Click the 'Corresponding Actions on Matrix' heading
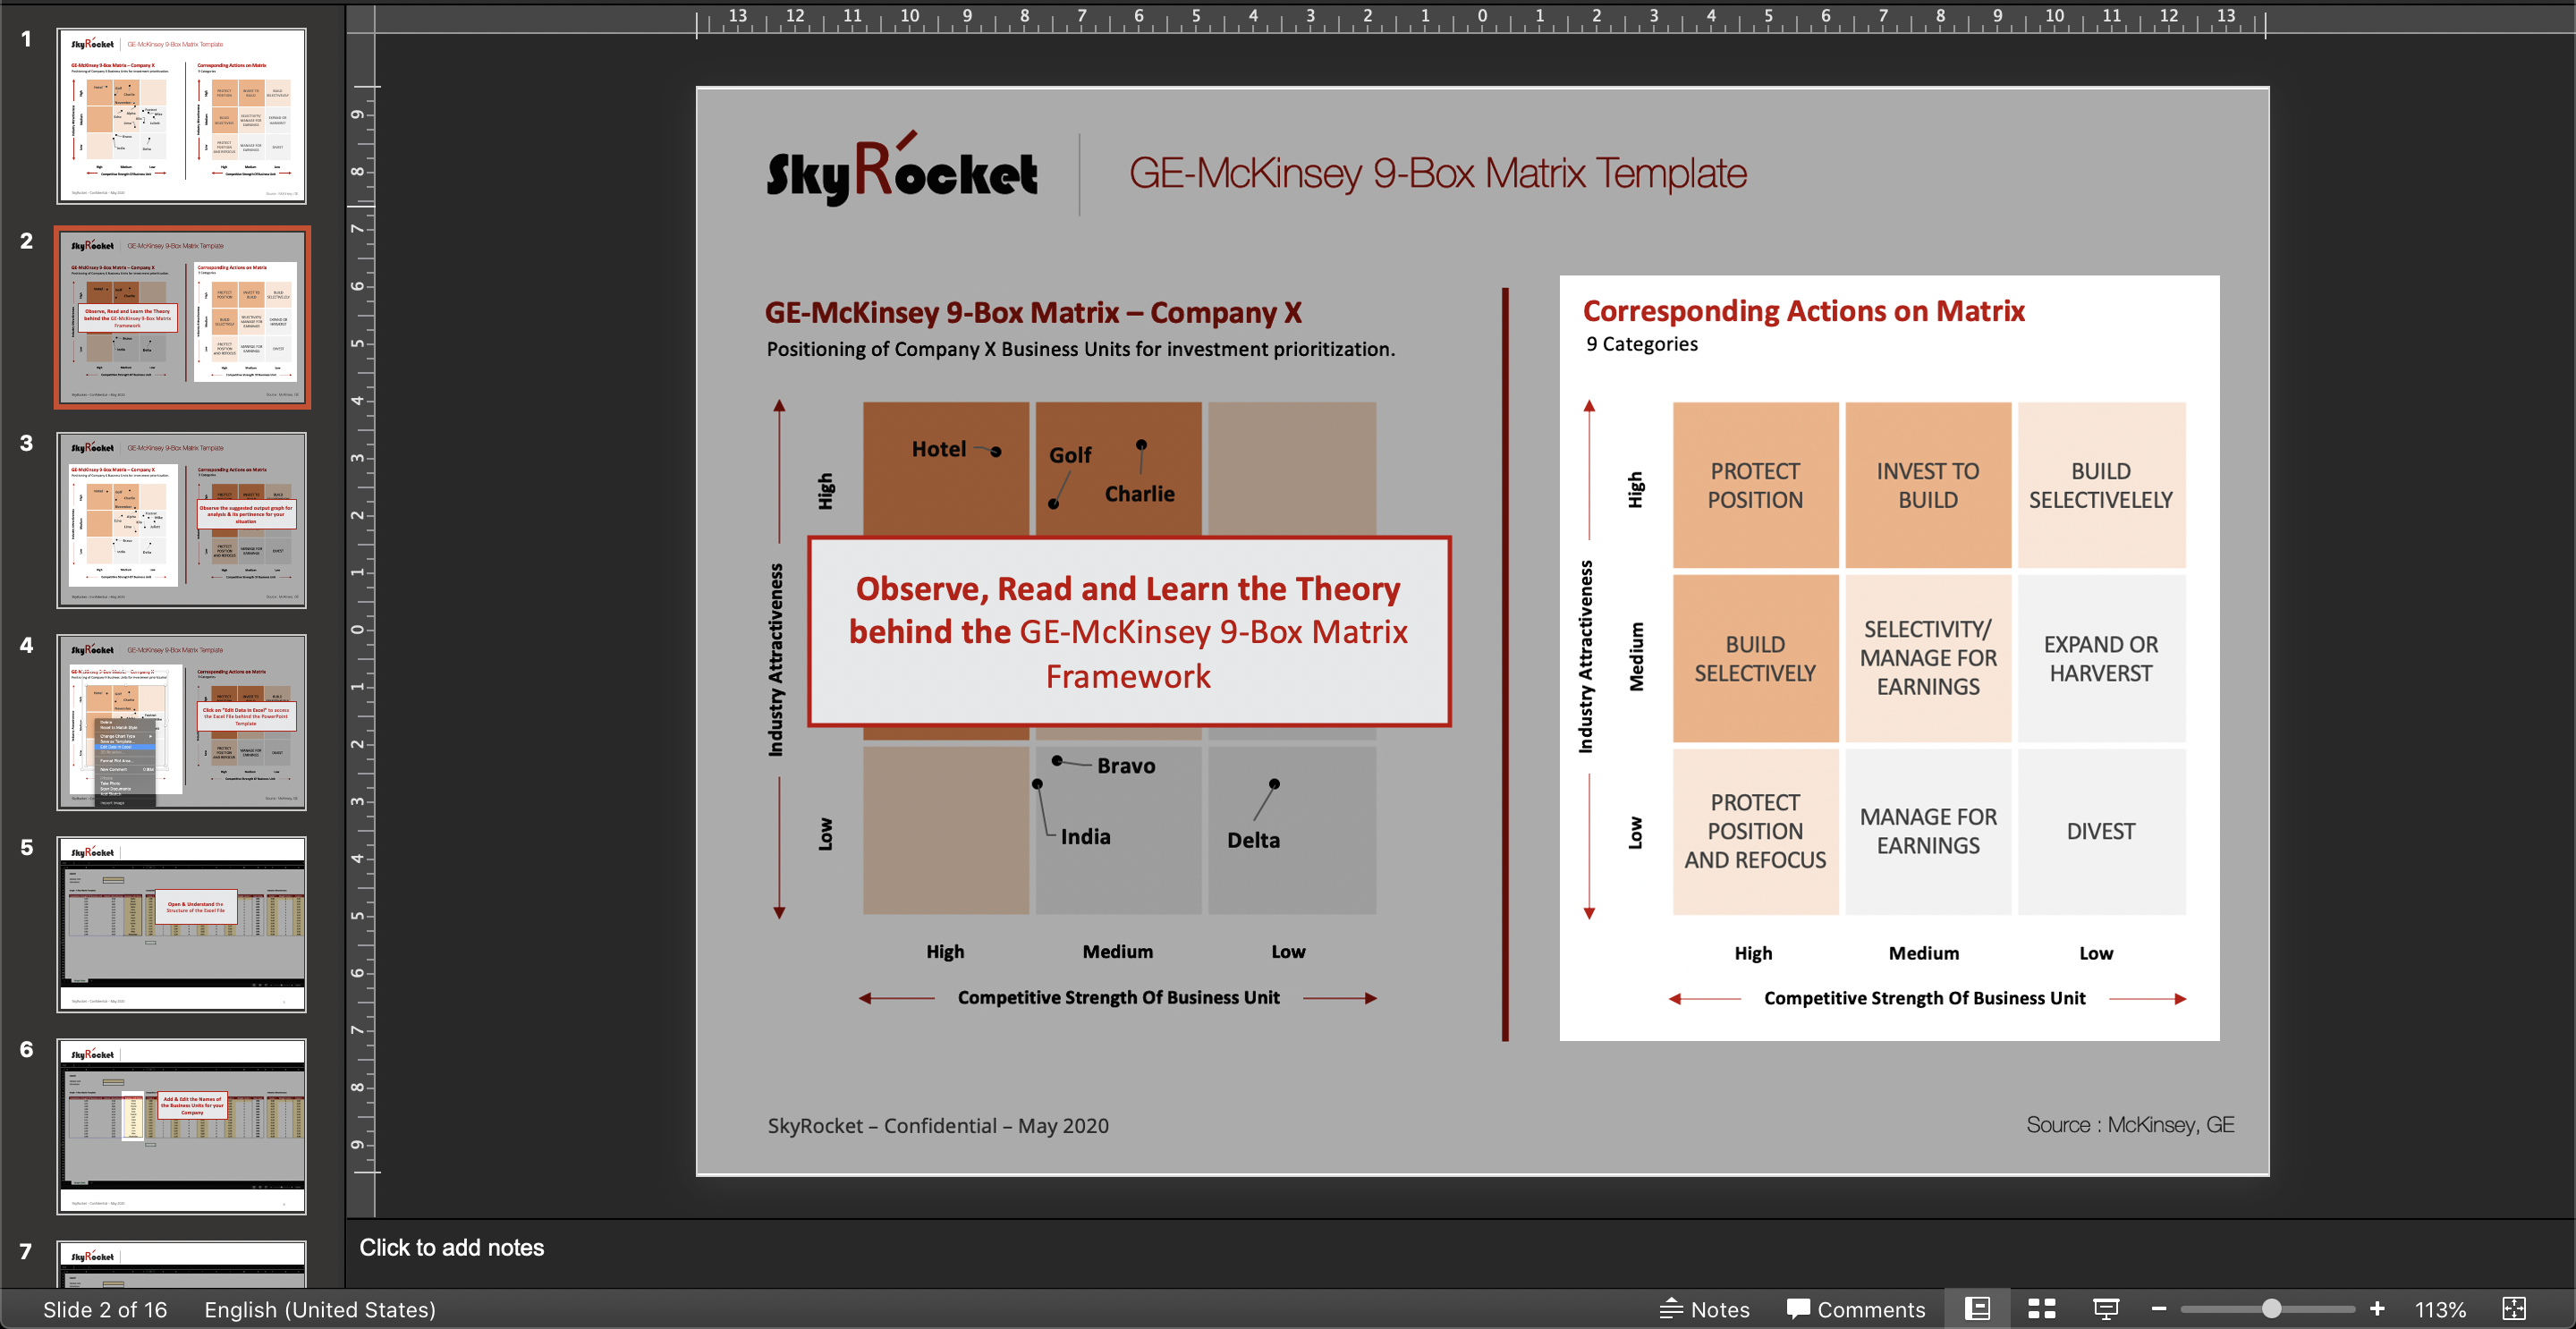The height and width of the screenshot is (1329, 2576). [1803, 311]
